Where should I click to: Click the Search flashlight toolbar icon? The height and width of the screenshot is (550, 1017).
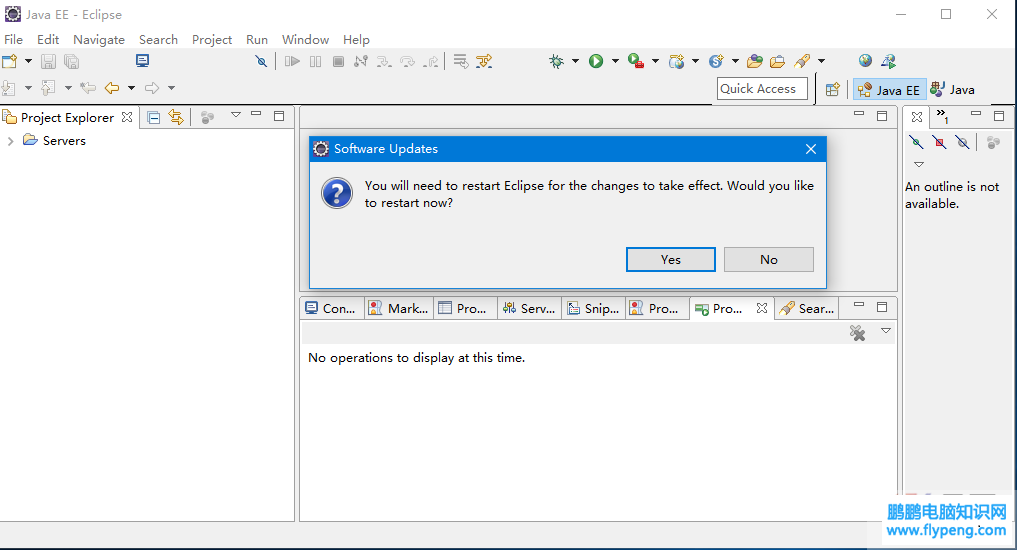click(802, 62)
